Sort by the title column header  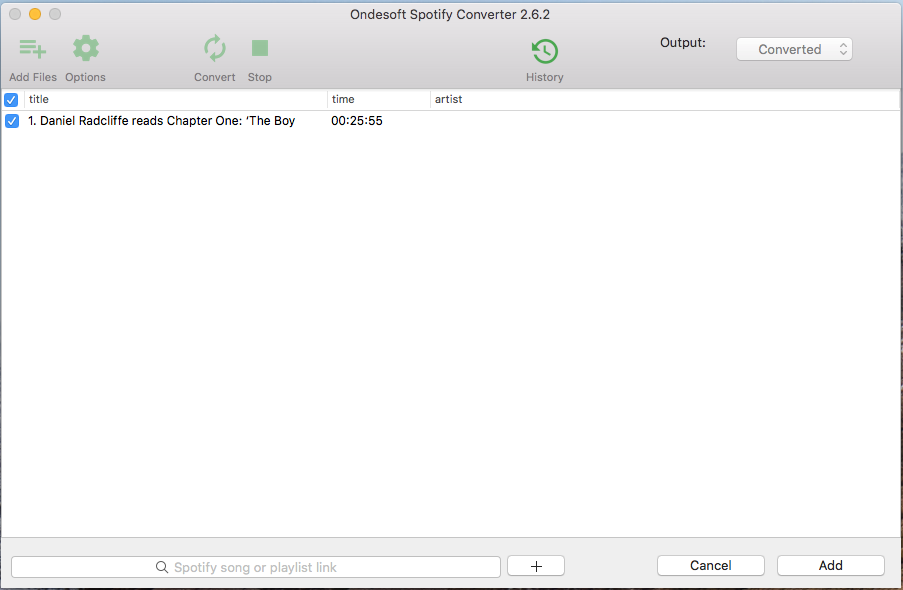click(x=176, y=99)
